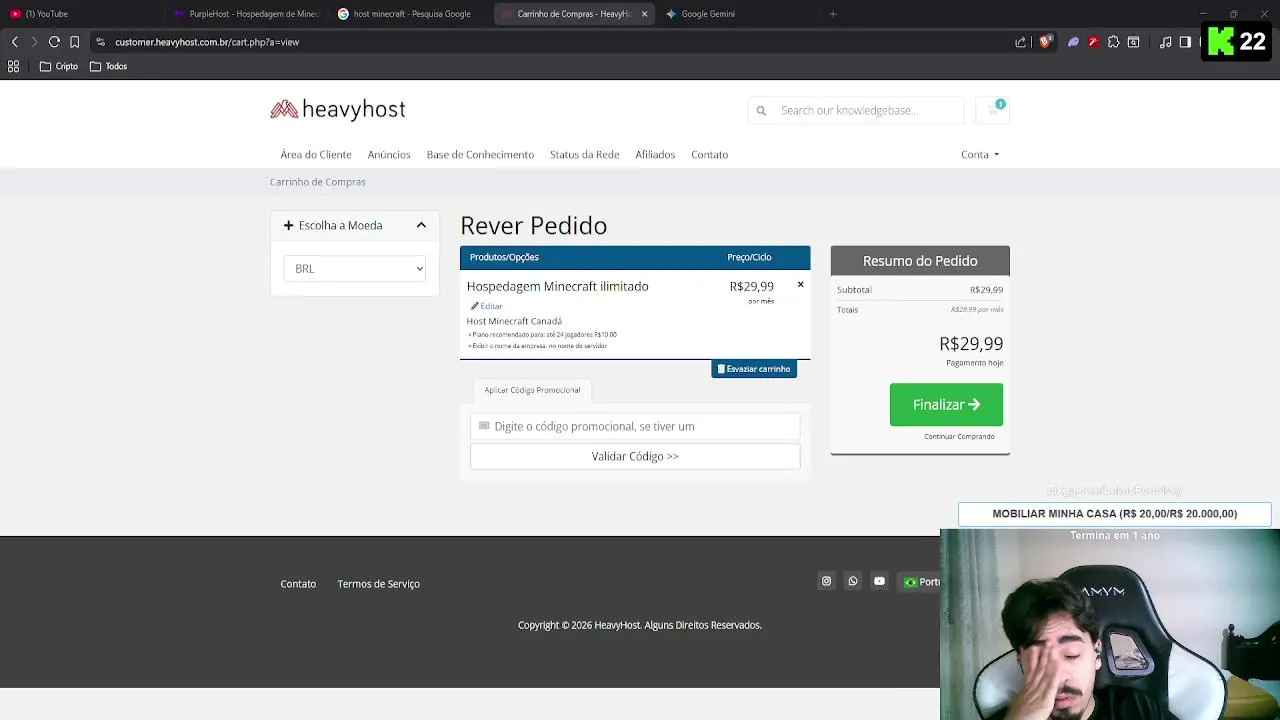The image size is (1280, 720).
Task: Open Contato in the top navigation
Action: click(x=709, y=154)
